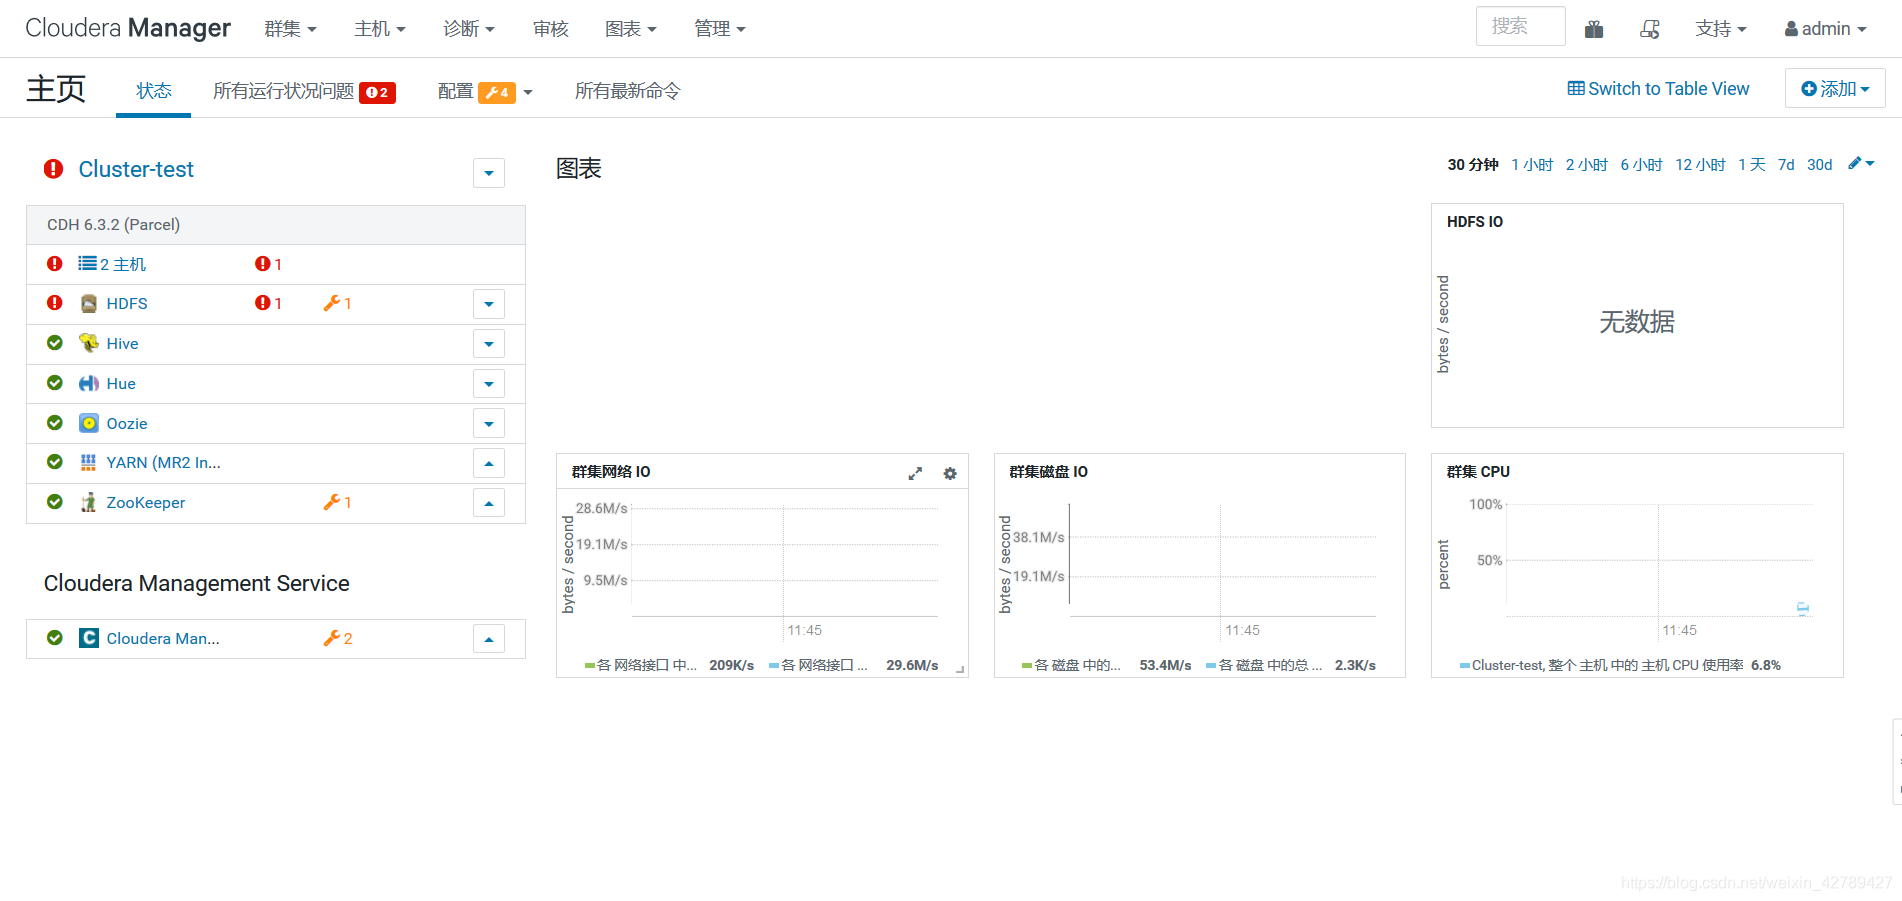
Task: Switch to Table View
Action: click(1658, 89)
